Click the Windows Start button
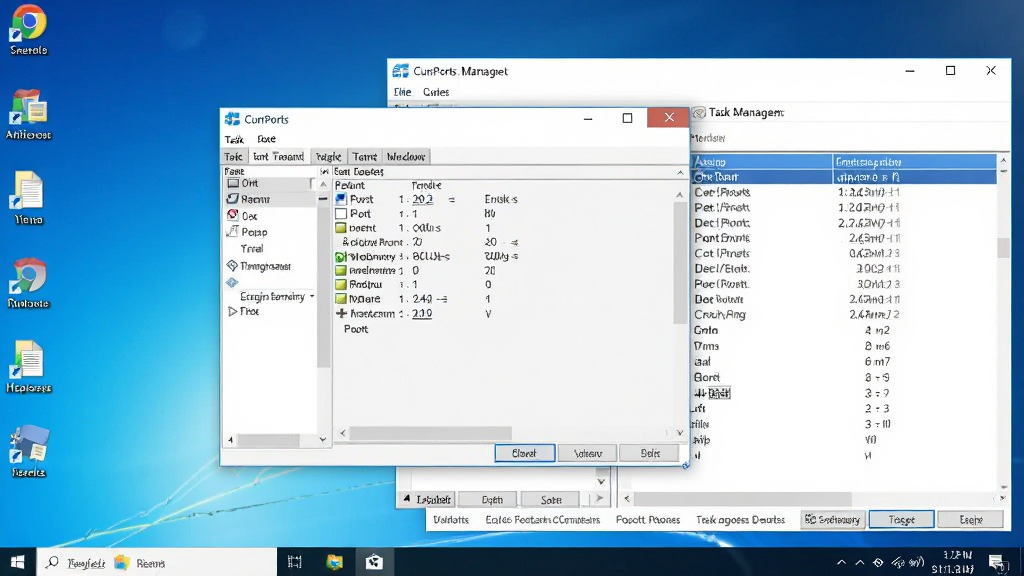 [18, 562]
